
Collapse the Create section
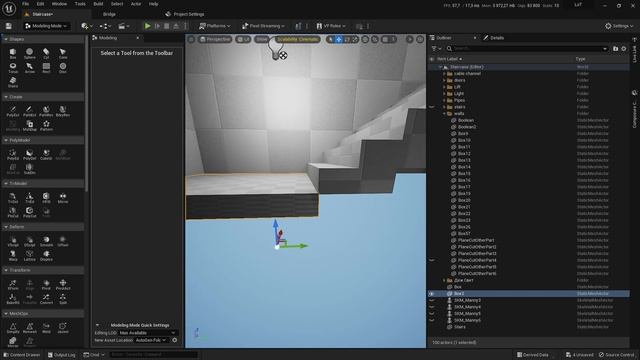(6, 97)
